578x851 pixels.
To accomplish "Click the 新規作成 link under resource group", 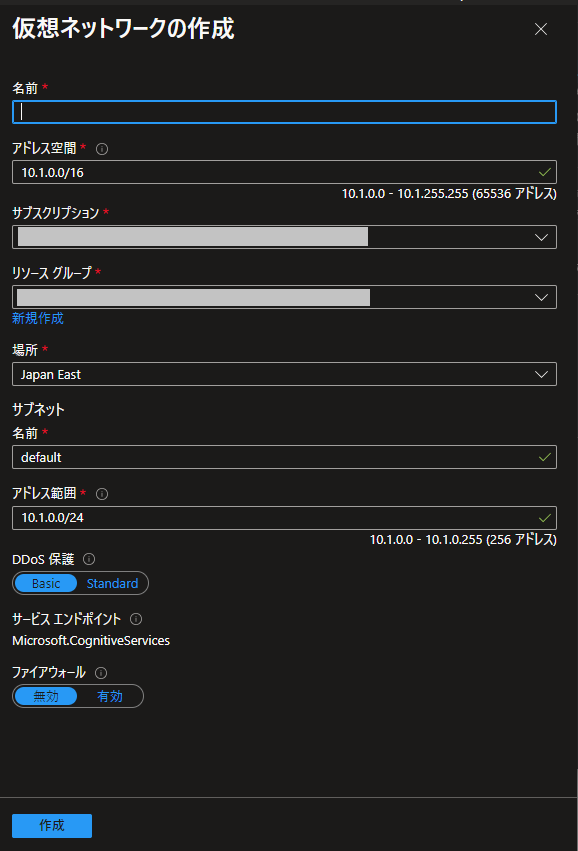I will 37,317.
